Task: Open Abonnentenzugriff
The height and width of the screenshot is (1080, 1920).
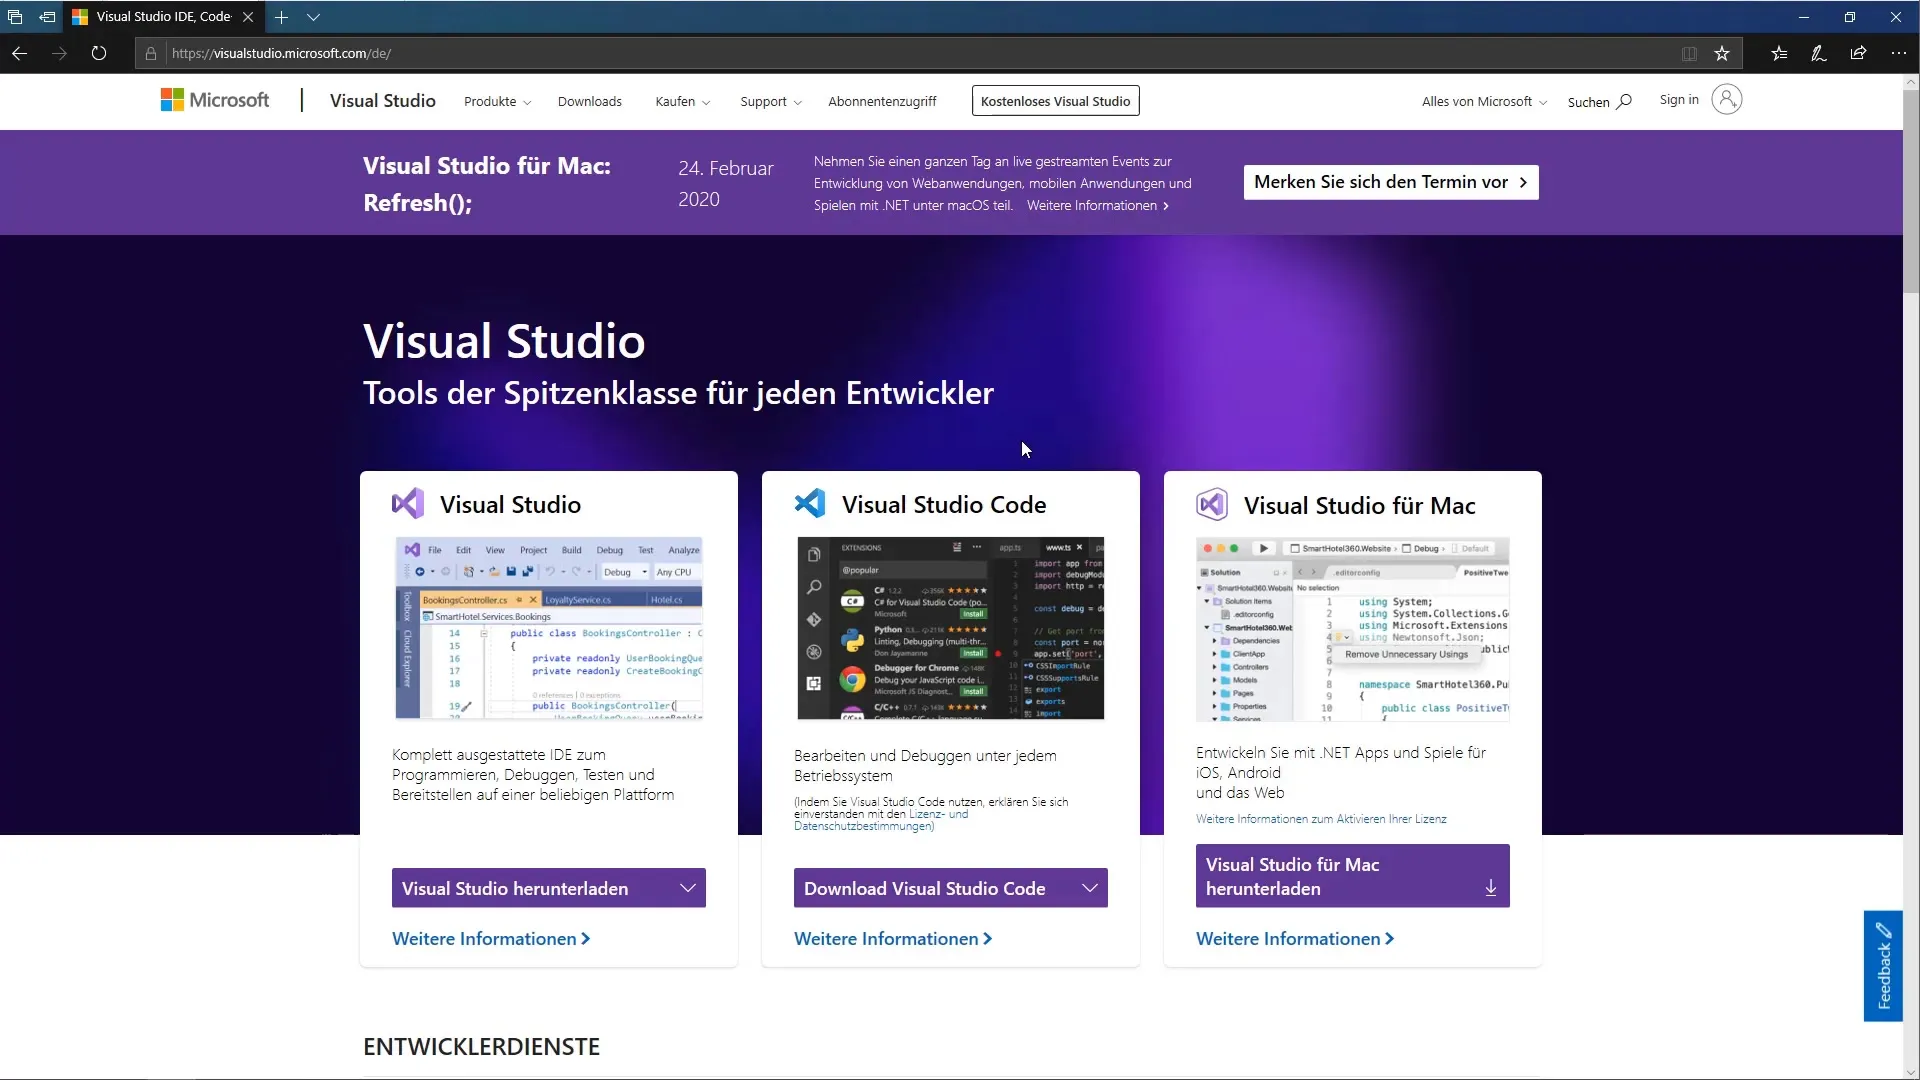Action: coord(882,102)
